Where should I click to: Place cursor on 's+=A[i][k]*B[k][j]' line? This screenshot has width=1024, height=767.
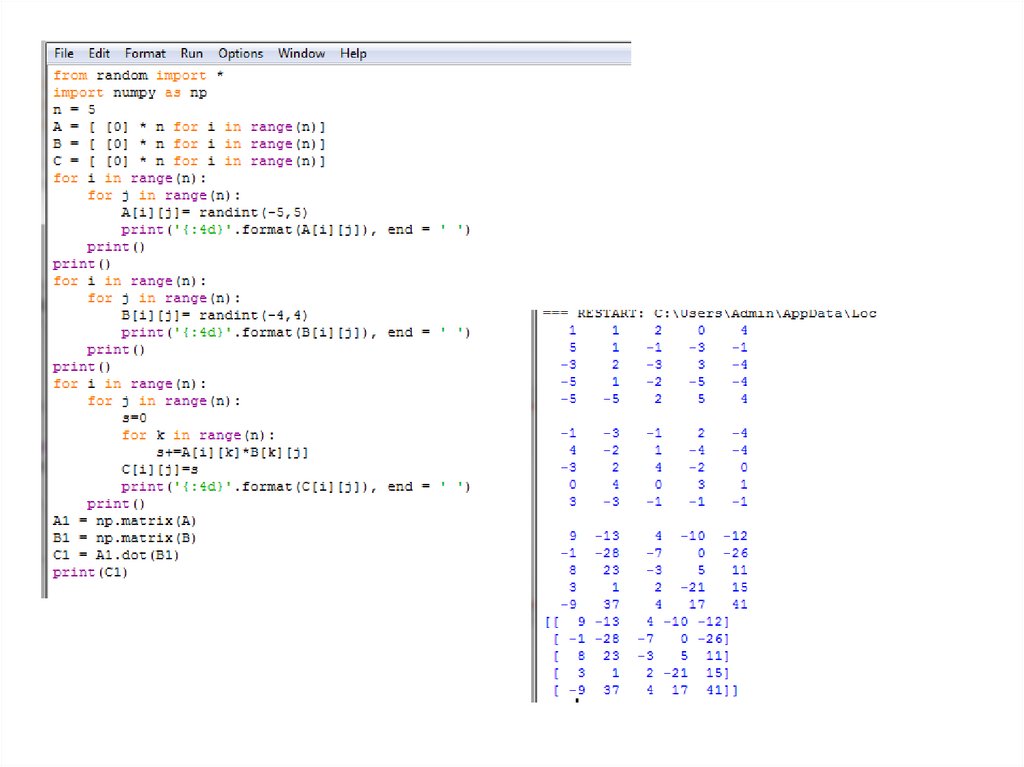tap(231, 453)
